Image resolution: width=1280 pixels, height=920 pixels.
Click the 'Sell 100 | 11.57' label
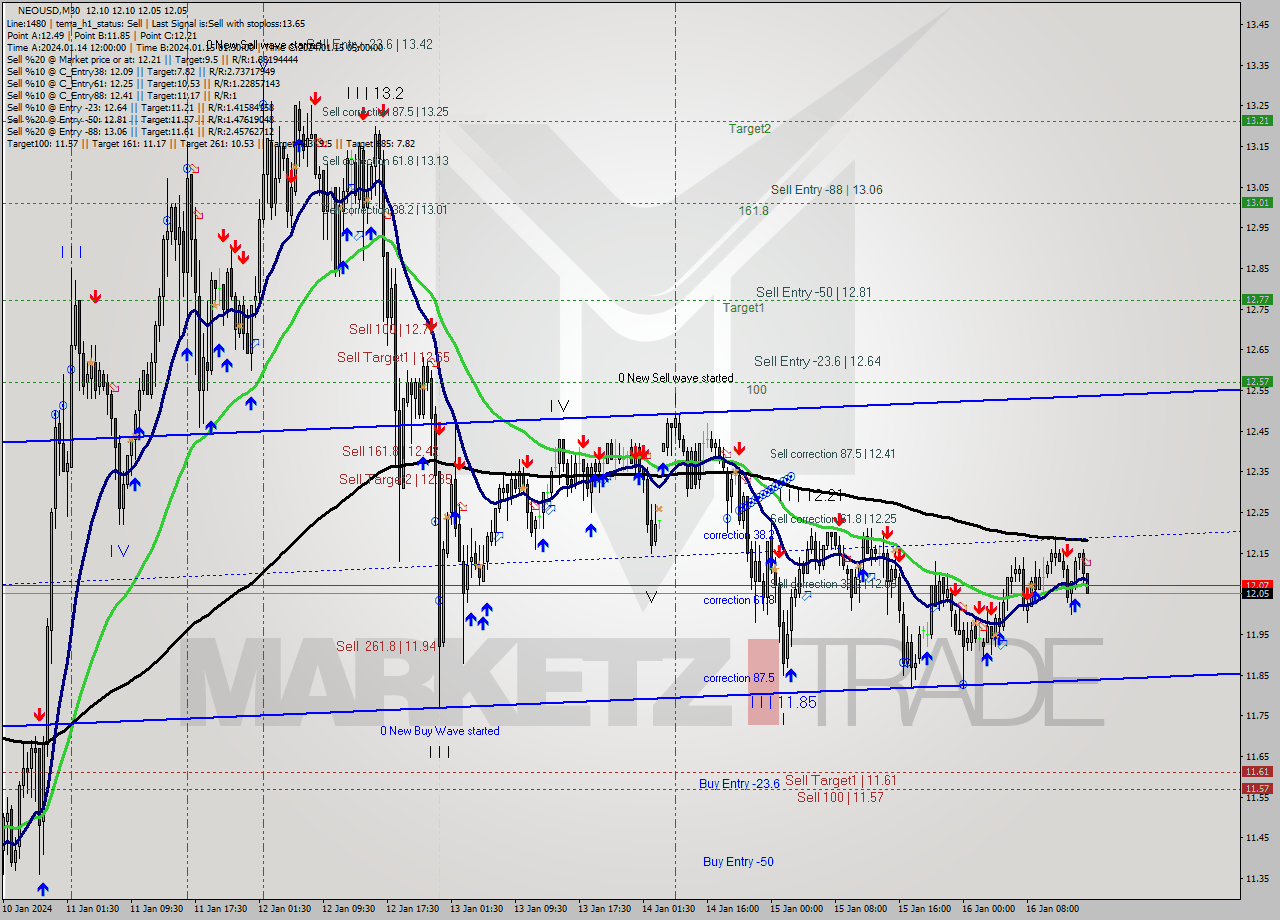(840, 797)
